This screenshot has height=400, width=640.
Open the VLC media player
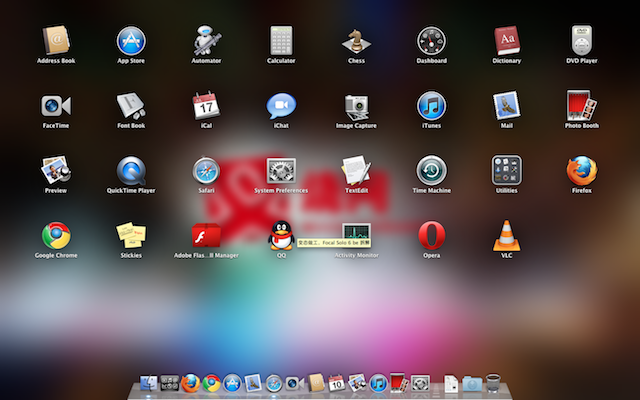[x=507, y=236]
